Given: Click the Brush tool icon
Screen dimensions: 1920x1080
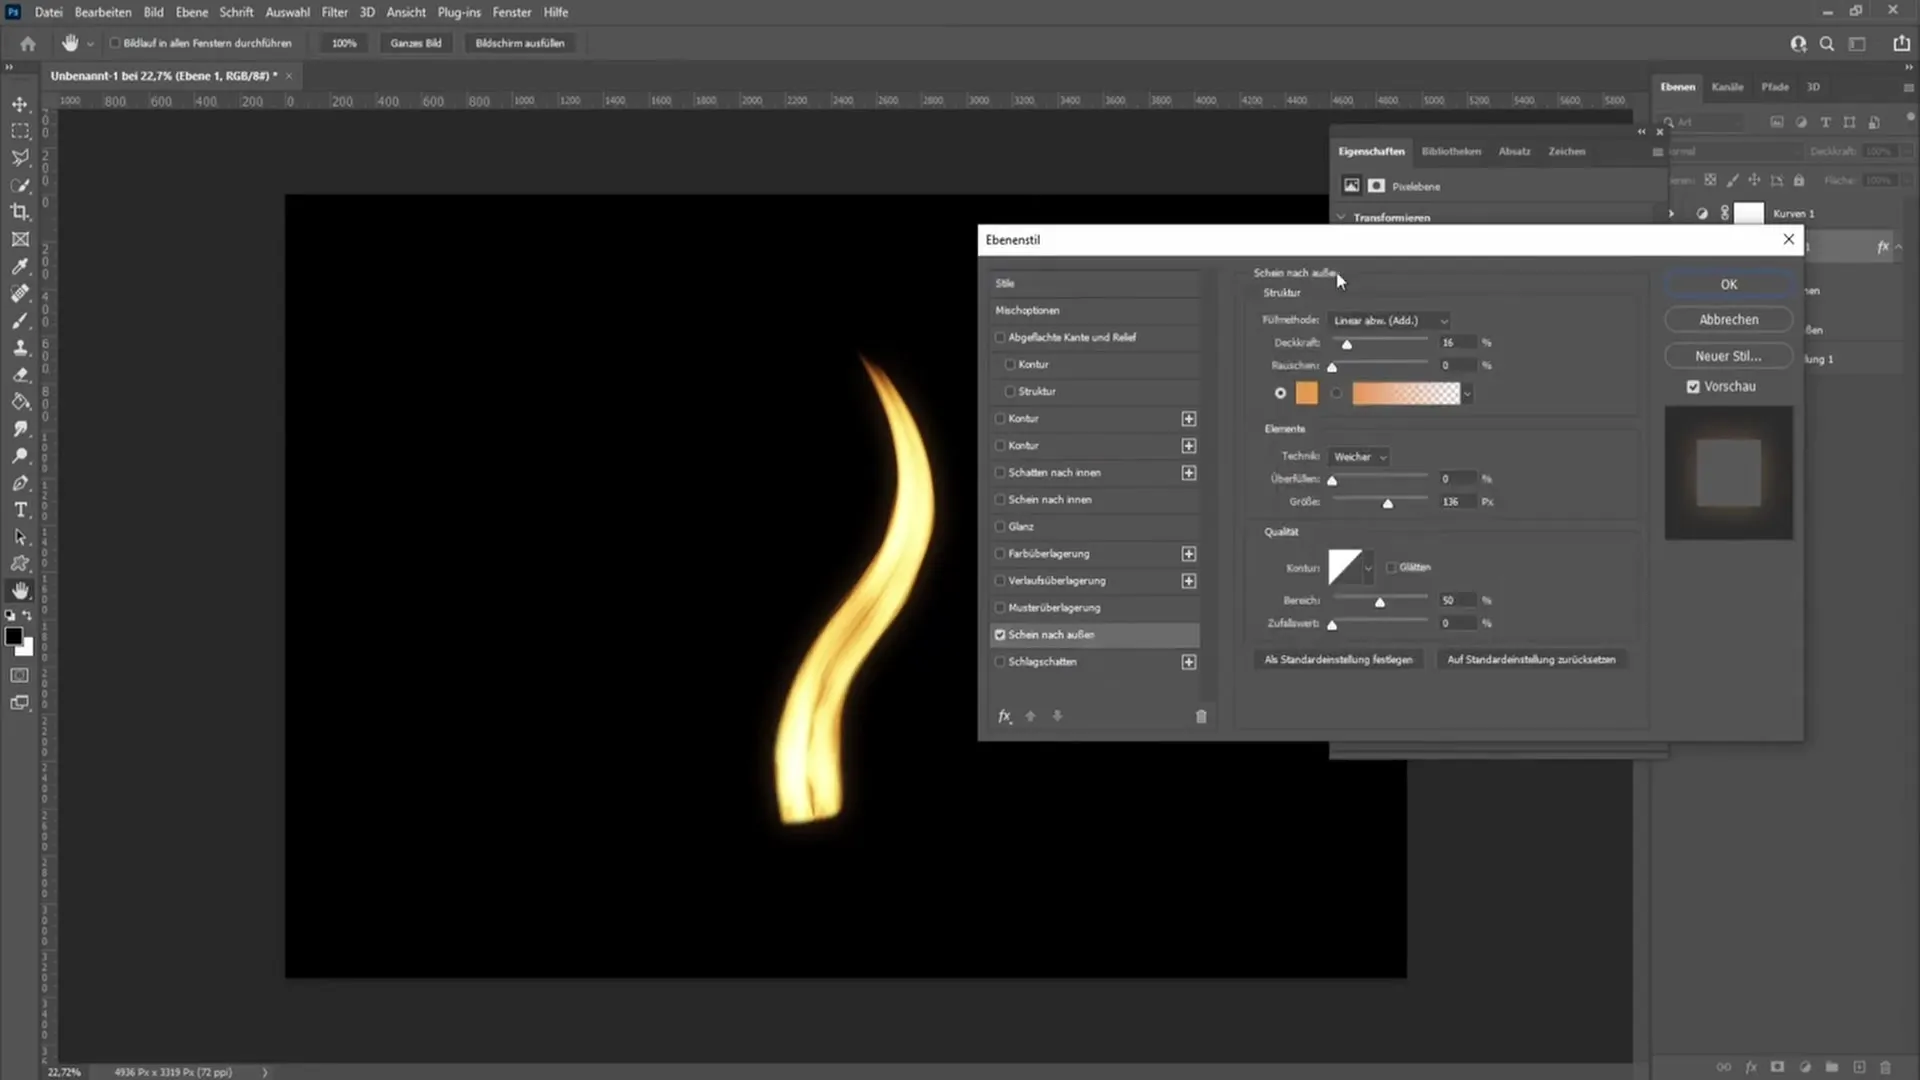Looking at the screenshot, I should (x=20, y=318).
